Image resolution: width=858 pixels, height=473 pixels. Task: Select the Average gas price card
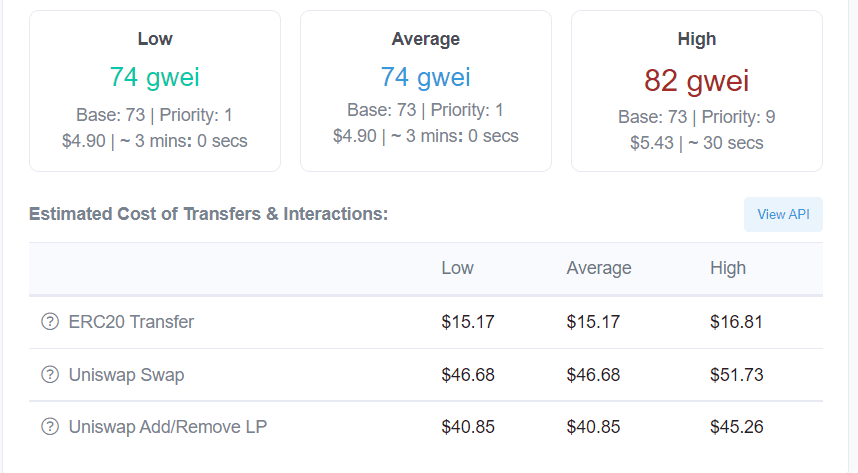(x=426, y=91)
